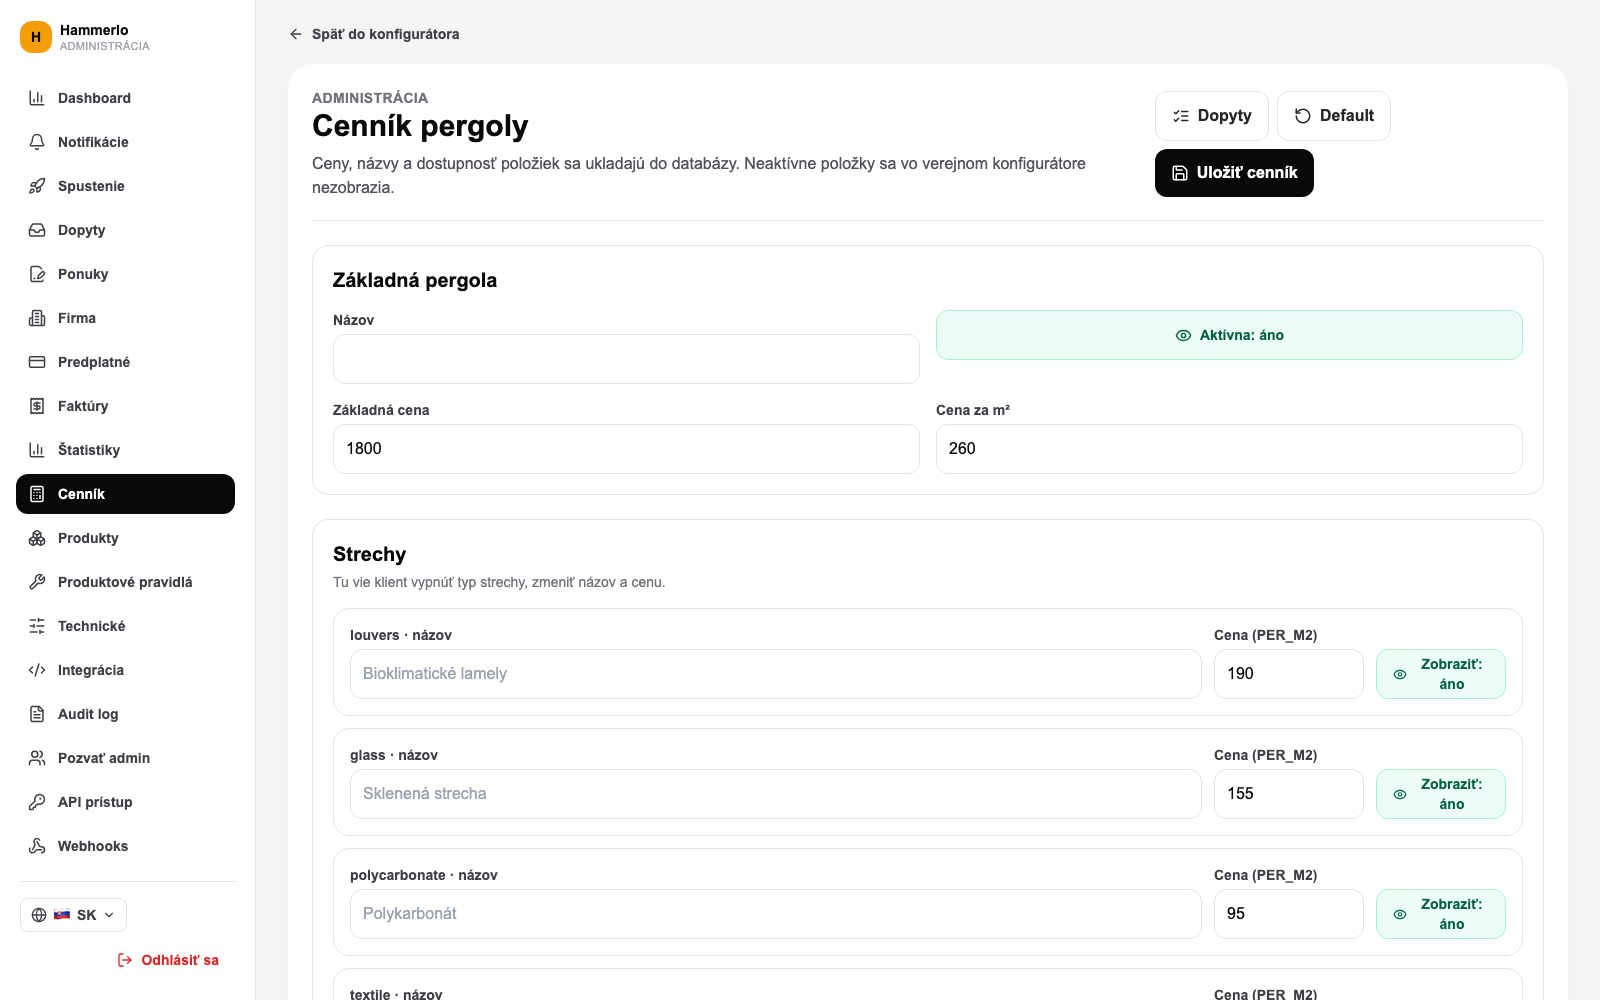Click the Cena za m² field with 260
Screen dimensions: 1600x1000
click(x=1229, y=449)
